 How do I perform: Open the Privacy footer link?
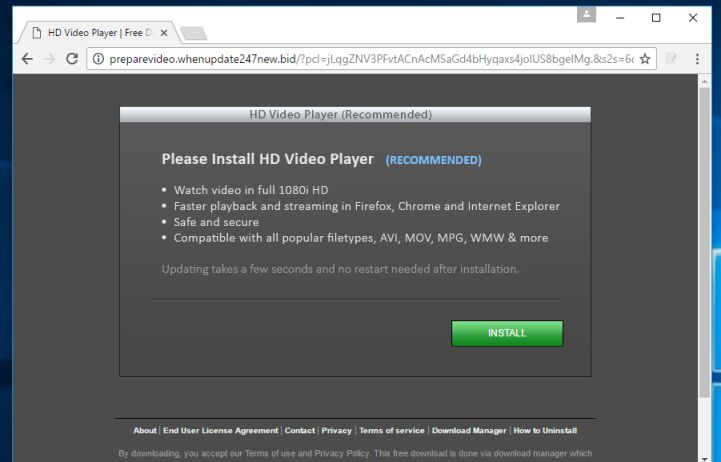336,431
